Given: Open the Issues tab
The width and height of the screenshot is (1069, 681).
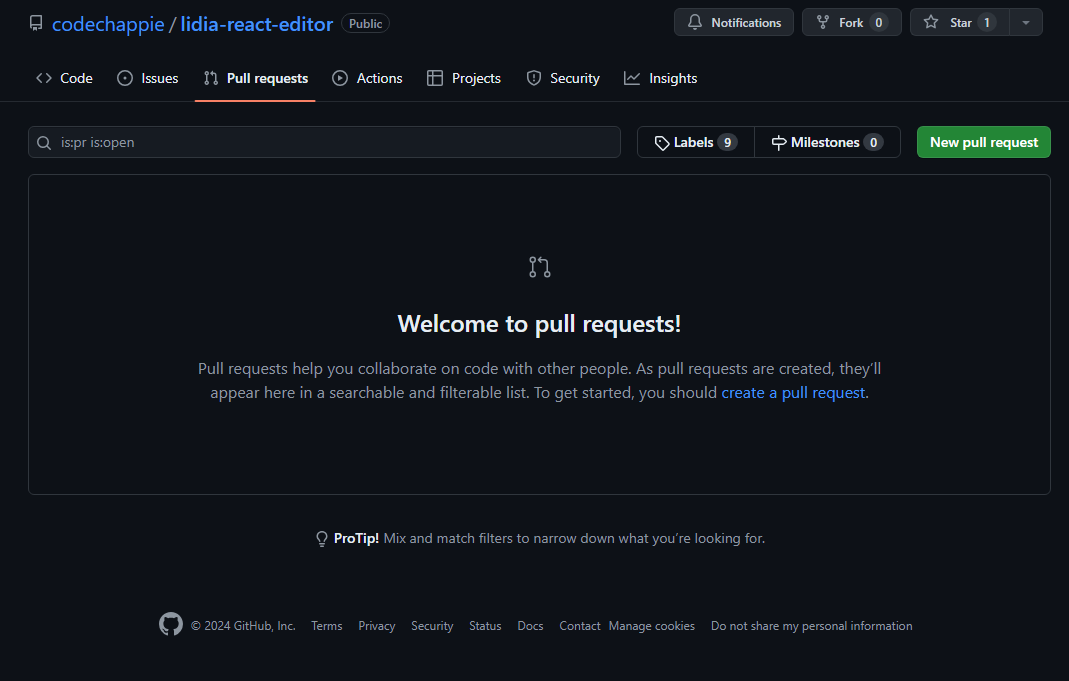Looking at the screenshot, I should [147, 78].
